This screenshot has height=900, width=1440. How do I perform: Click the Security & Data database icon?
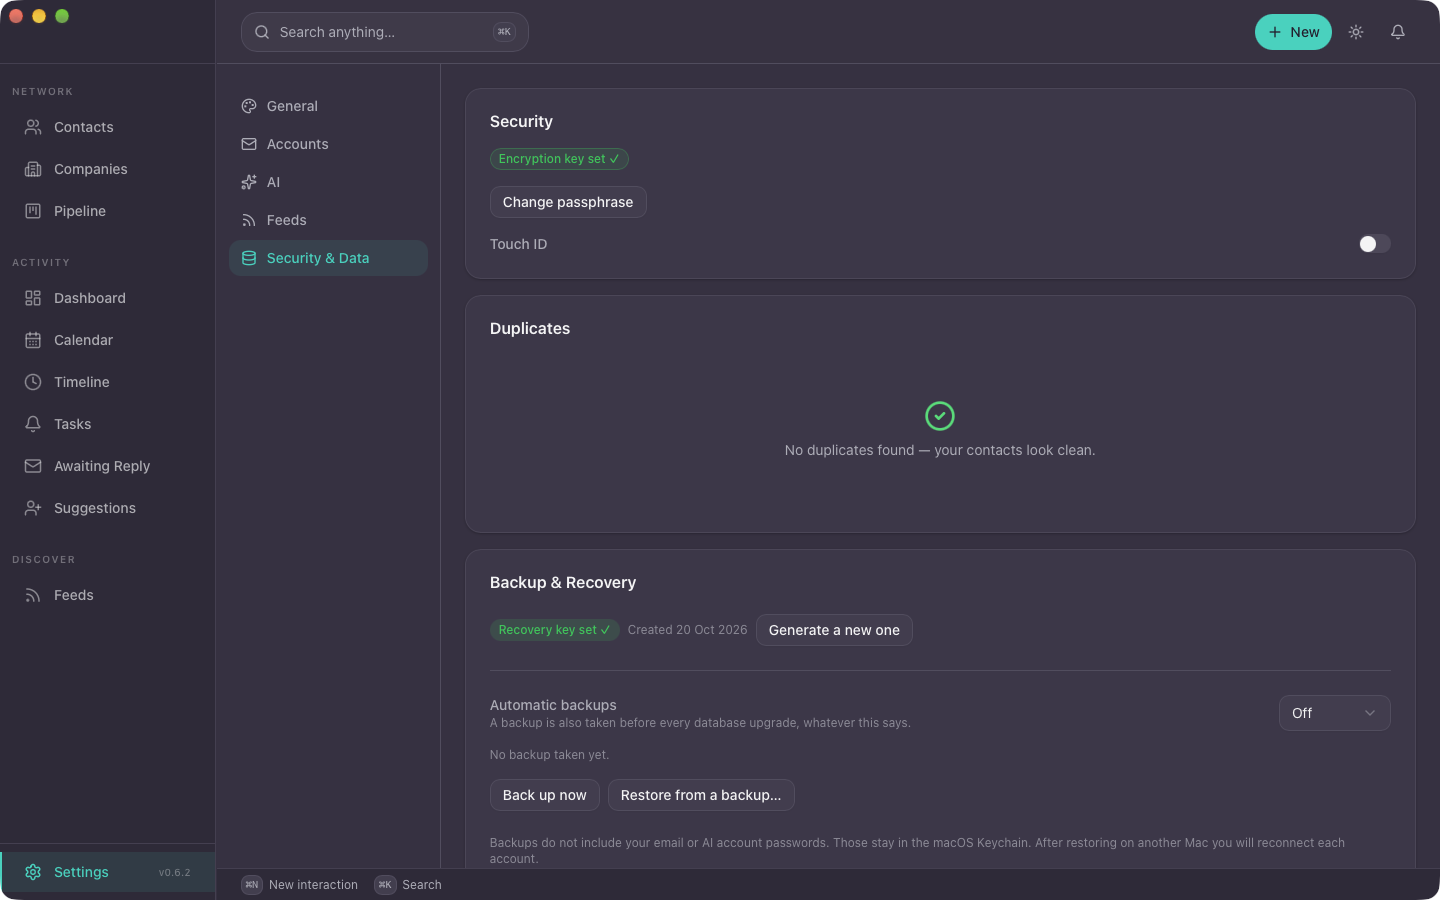tap(249, 258)
